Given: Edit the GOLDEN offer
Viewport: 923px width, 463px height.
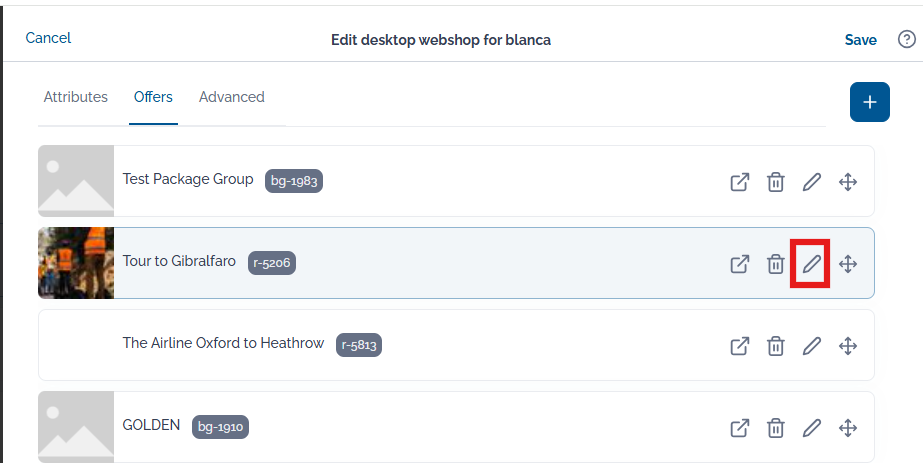Looking at the screenshot, I should [x=812, y=428].
